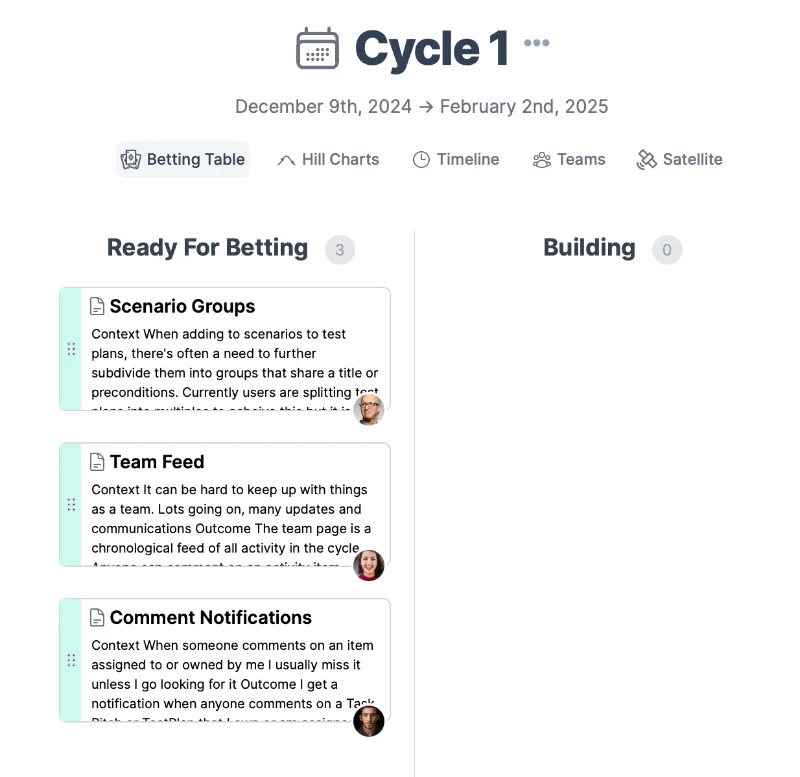Click the document icon beside Scenario Groups
The width and height of the screenshot is (800, 777).
pos(97,306)
